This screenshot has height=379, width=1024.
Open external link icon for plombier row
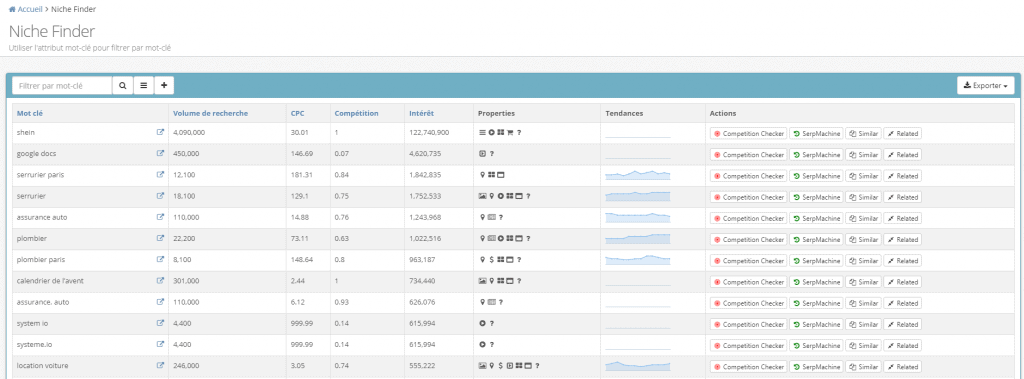(160, 238)
